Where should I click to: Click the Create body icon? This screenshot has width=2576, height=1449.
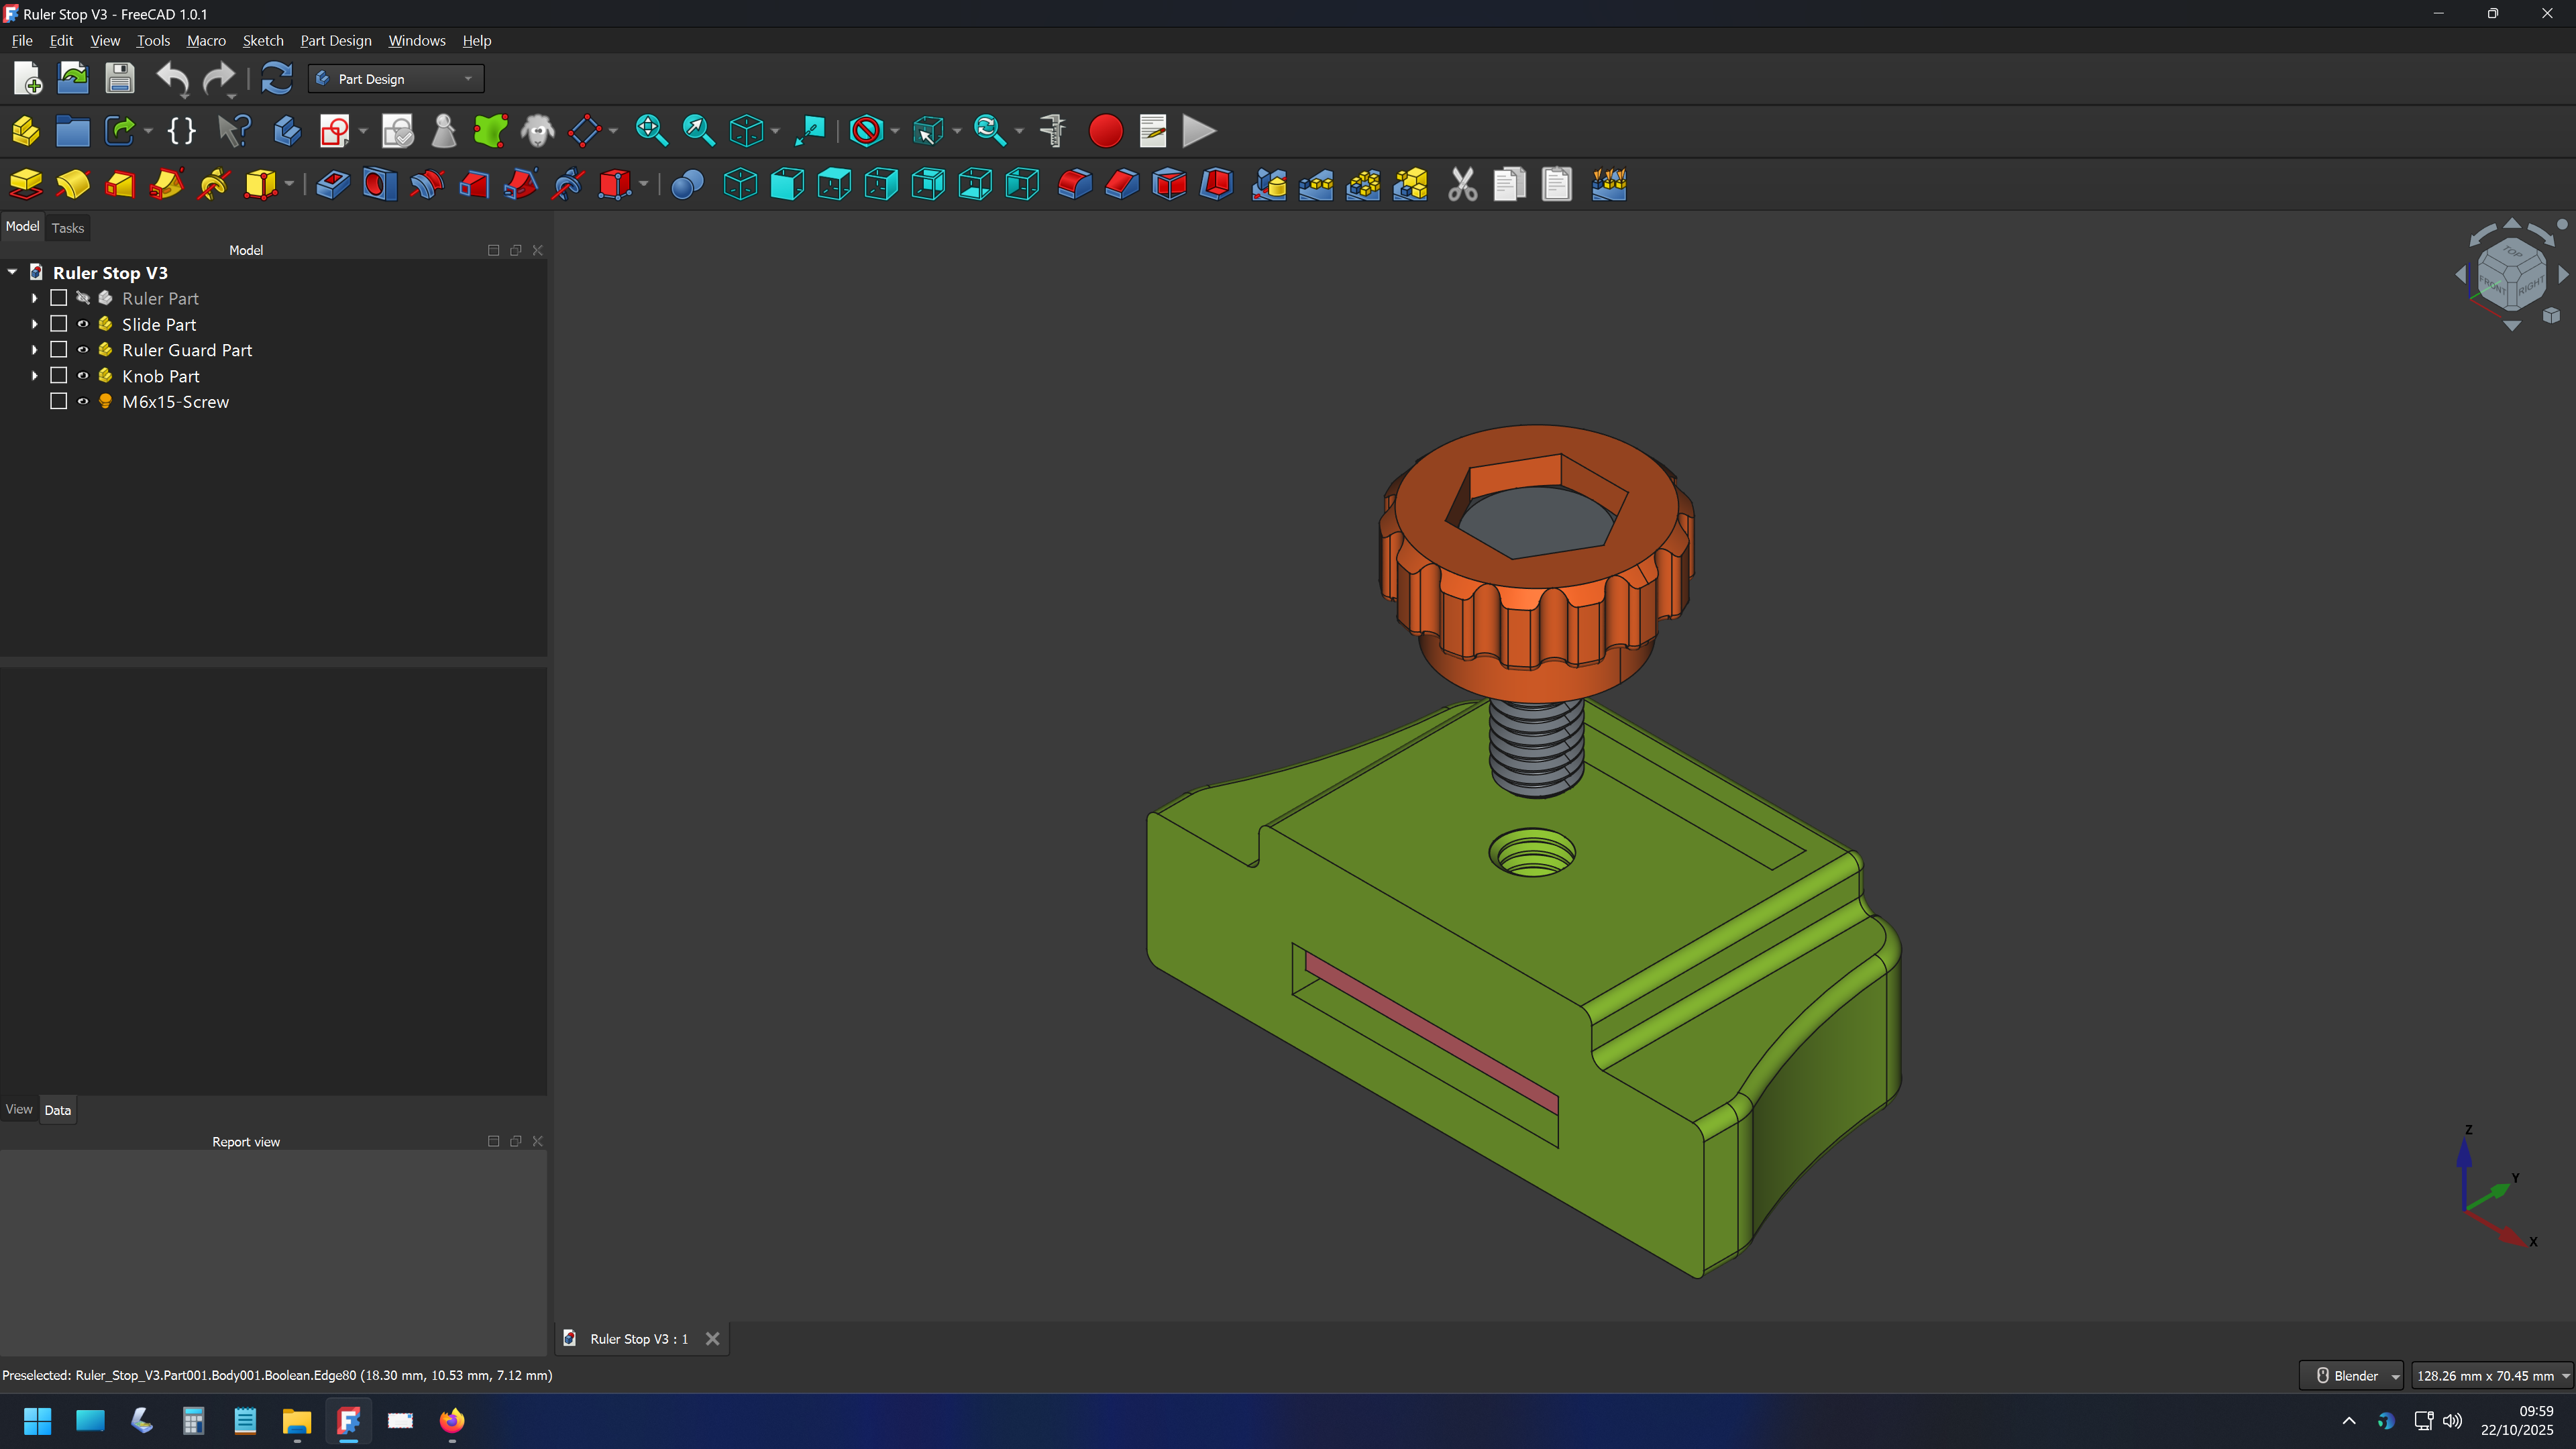[x=287, y=131]
